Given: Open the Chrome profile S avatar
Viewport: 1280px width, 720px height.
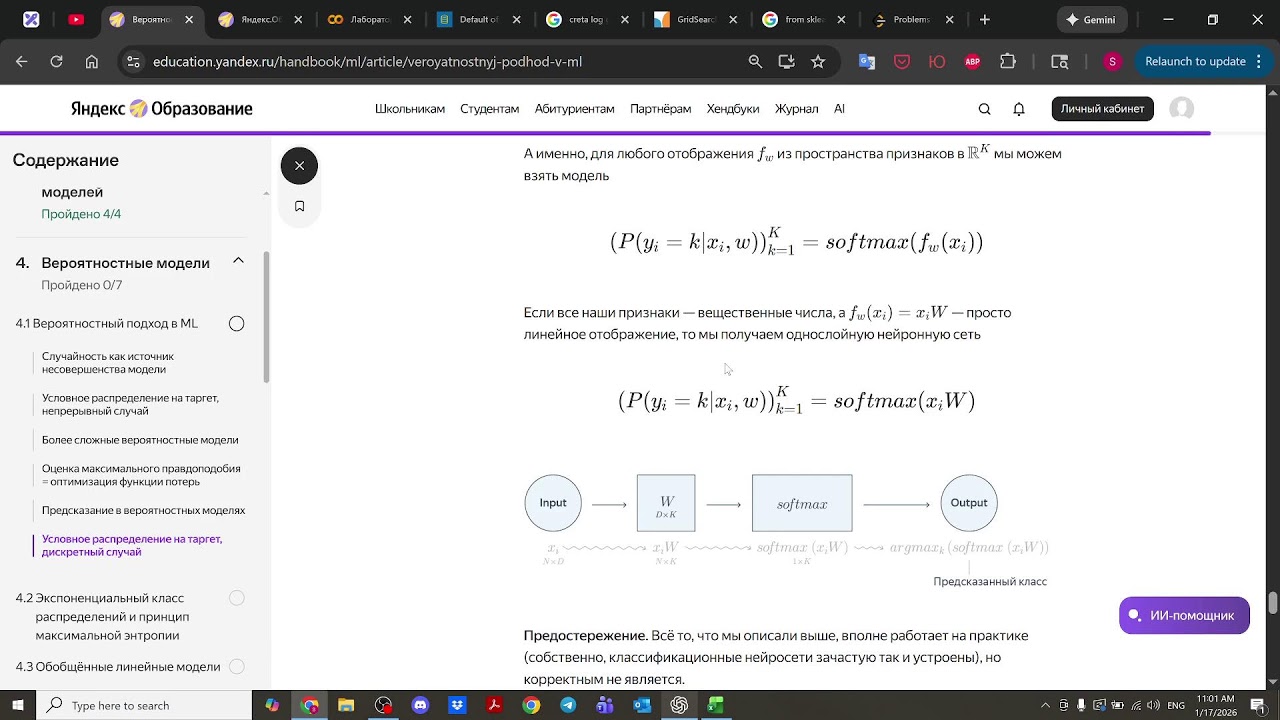Looking at the screenshot, I should point(1112,61).
